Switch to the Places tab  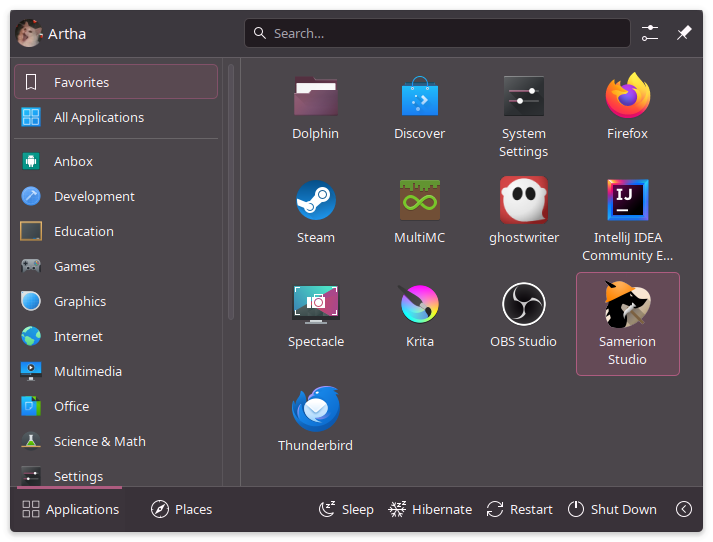click(x=182, y=509)
